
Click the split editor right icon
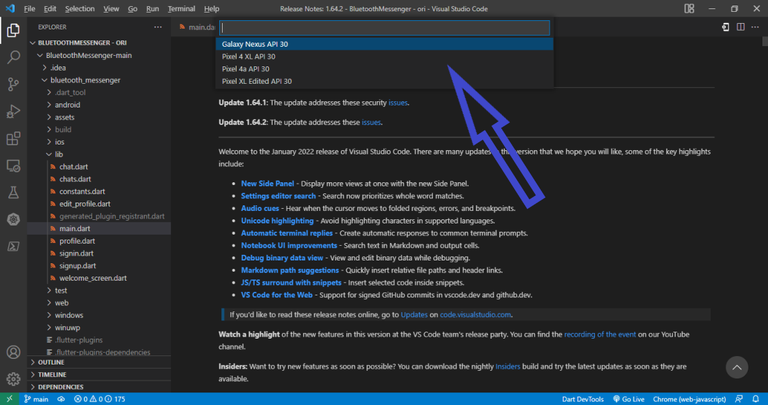point(741,27)
